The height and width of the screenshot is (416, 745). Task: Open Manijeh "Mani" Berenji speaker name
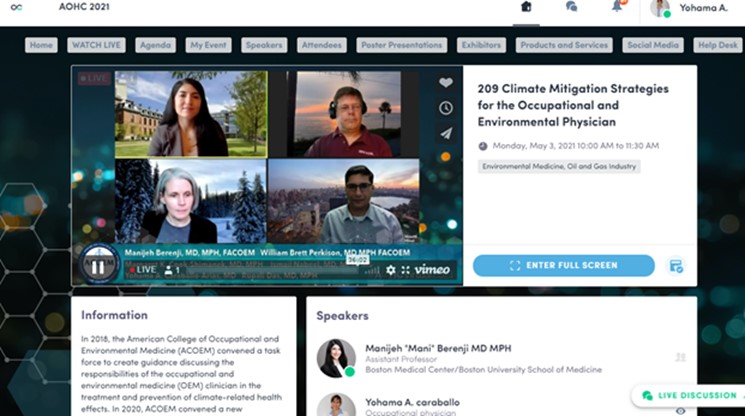click(x=438, y=348)
